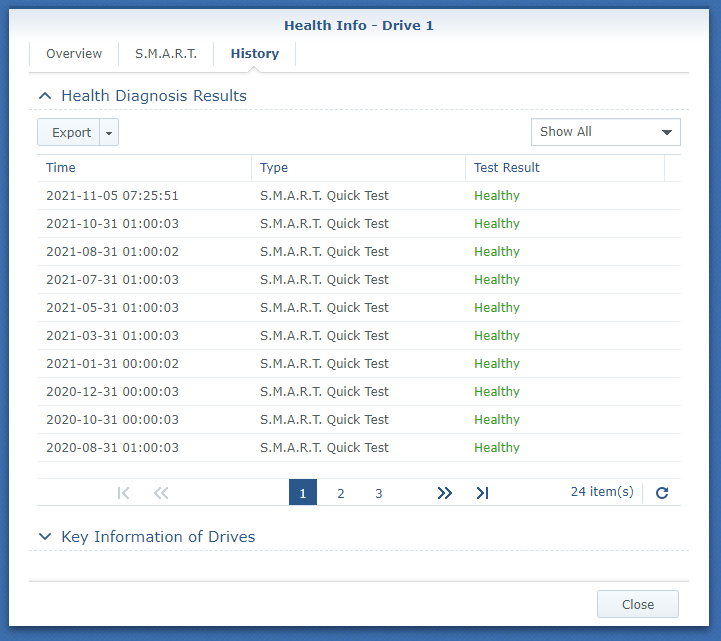Screen dimensions: 721x641
Task: Select the 2021-07-31 01:00:03 entry
Action: tap(359, 280)
